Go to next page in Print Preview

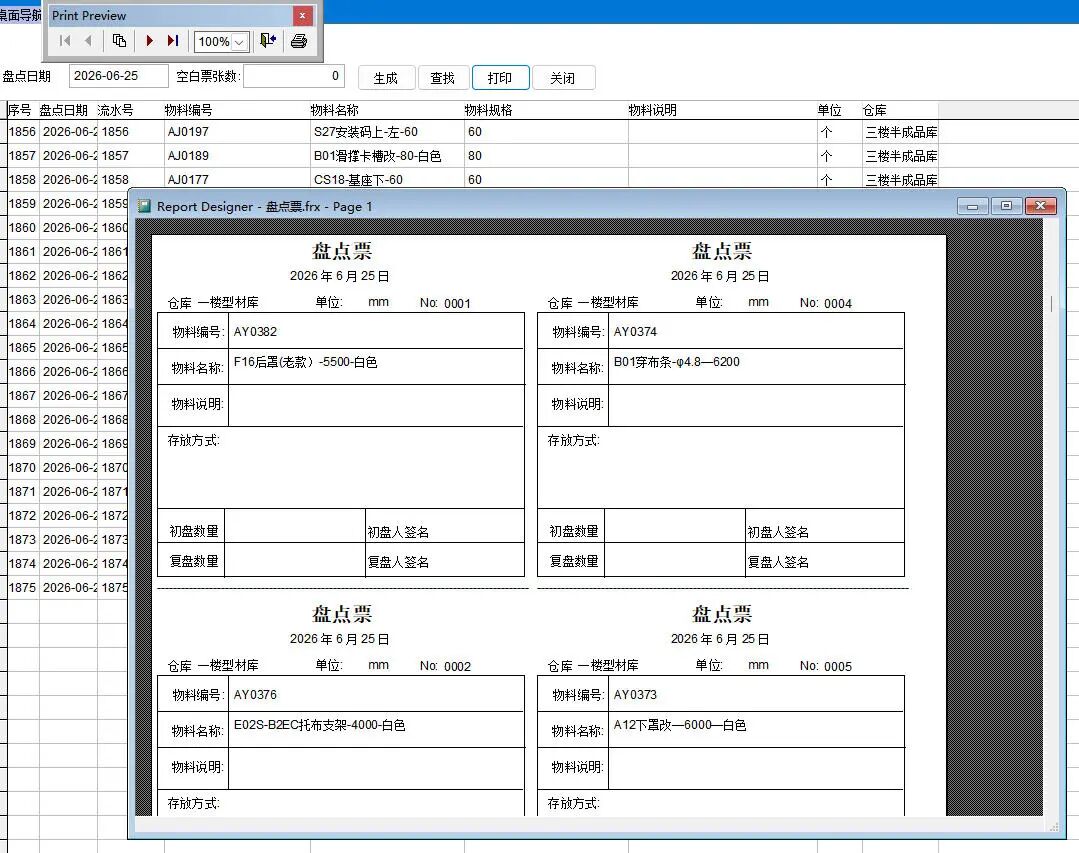tap(149, 41)
